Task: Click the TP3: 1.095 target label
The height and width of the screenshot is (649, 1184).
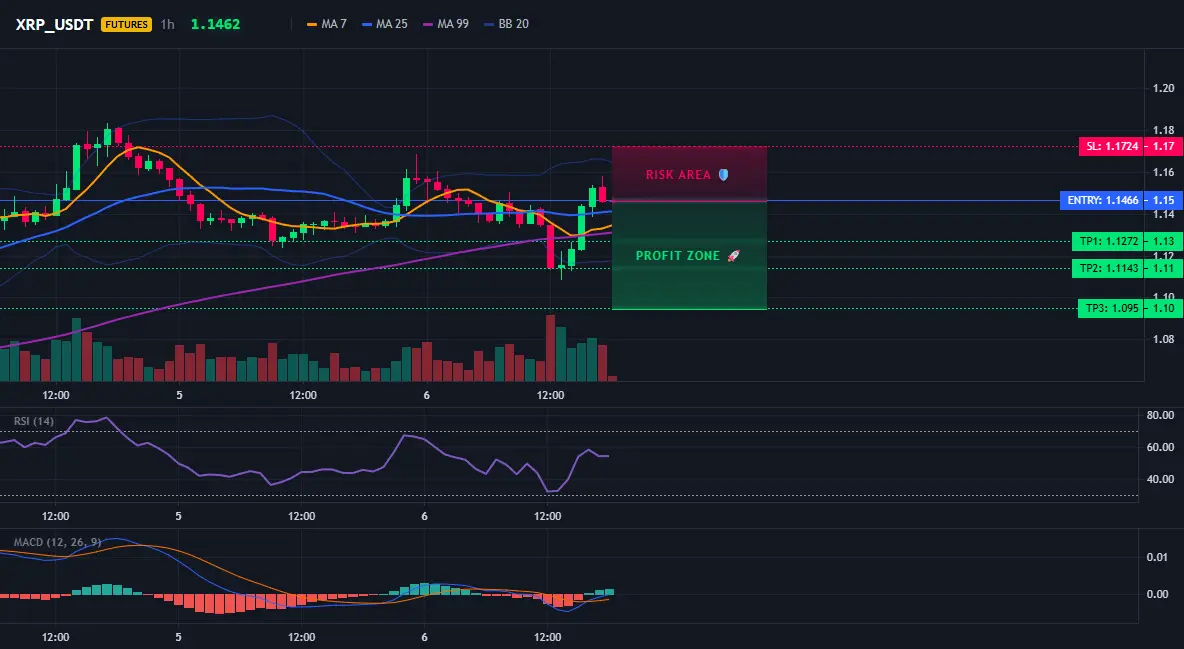Action: tap(1112, 308)
